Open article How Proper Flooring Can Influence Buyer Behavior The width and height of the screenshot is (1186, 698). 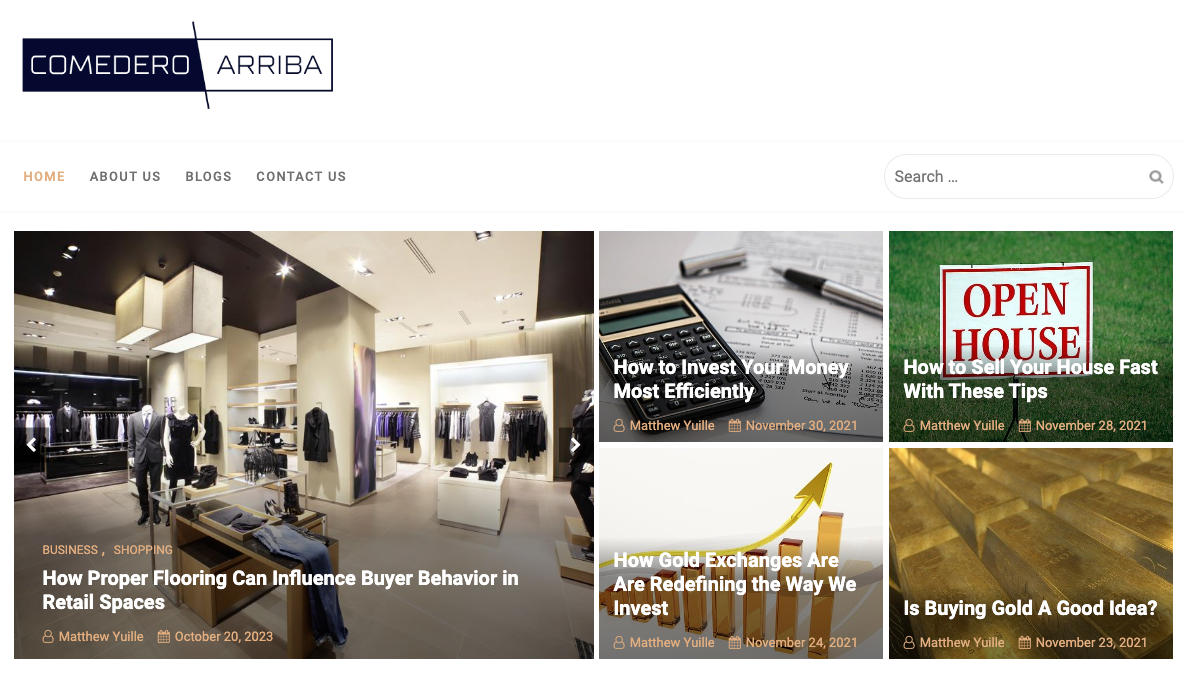coord(280,590)
